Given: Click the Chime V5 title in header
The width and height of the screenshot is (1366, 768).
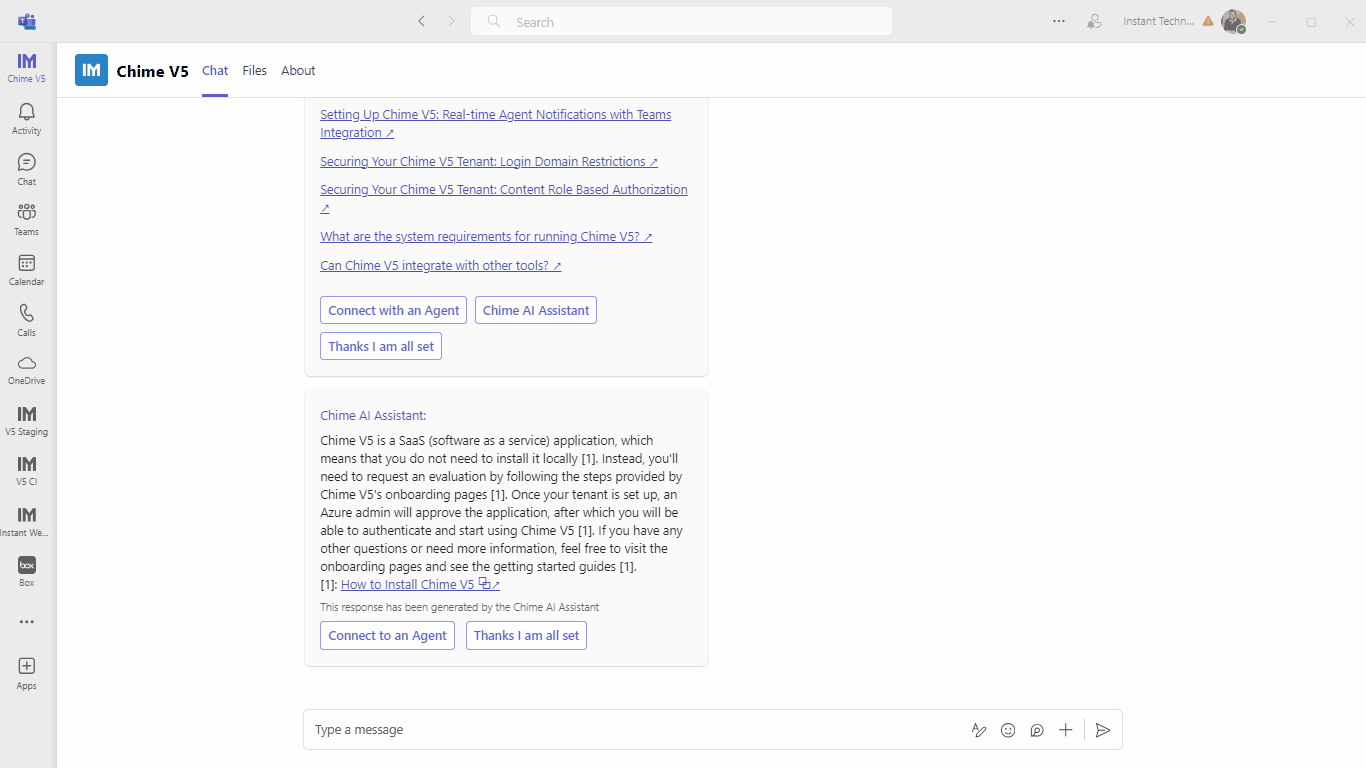Looking at the screenshot, I should coord(152,71).
